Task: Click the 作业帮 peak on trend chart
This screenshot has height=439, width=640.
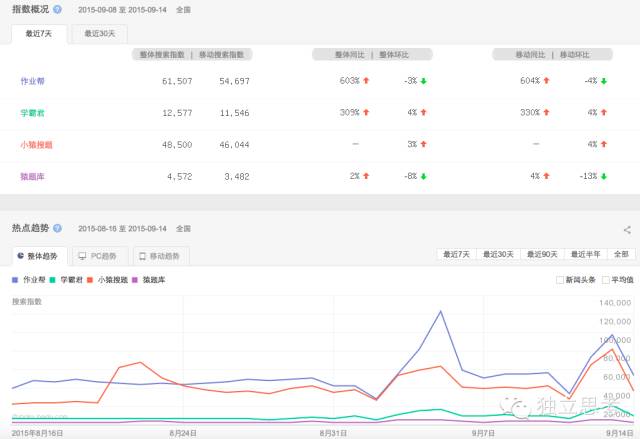Action: 441,311
